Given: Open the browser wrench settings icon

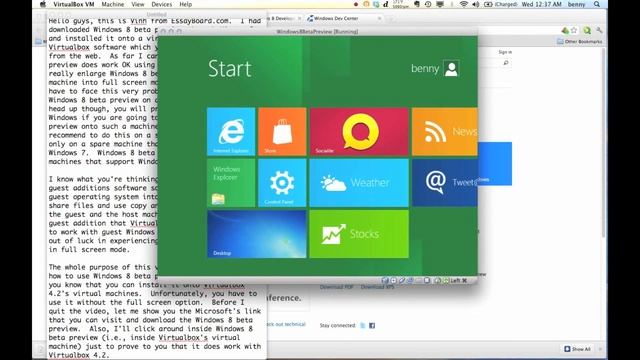Looking at the screenshot, I should tap(599, 30).
